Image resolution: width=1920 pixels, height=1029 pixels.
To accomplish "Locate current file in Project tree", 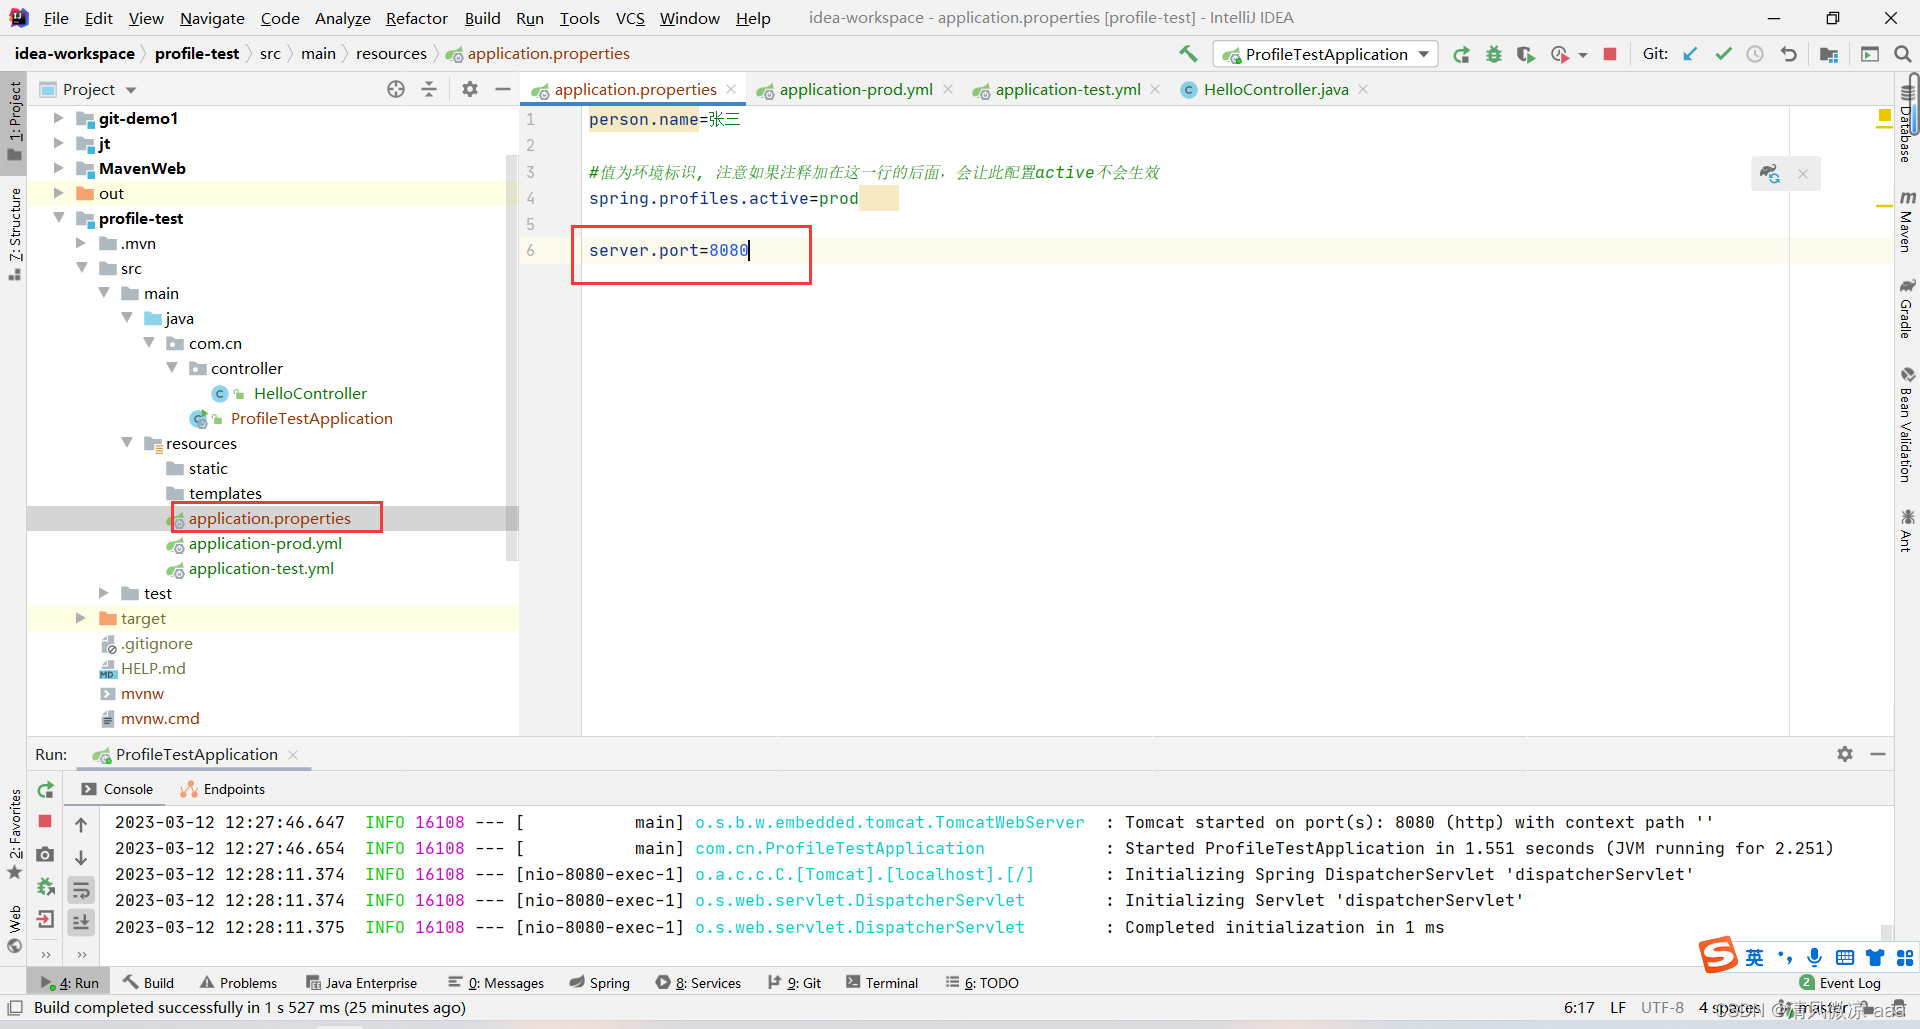I will (396, 89).
